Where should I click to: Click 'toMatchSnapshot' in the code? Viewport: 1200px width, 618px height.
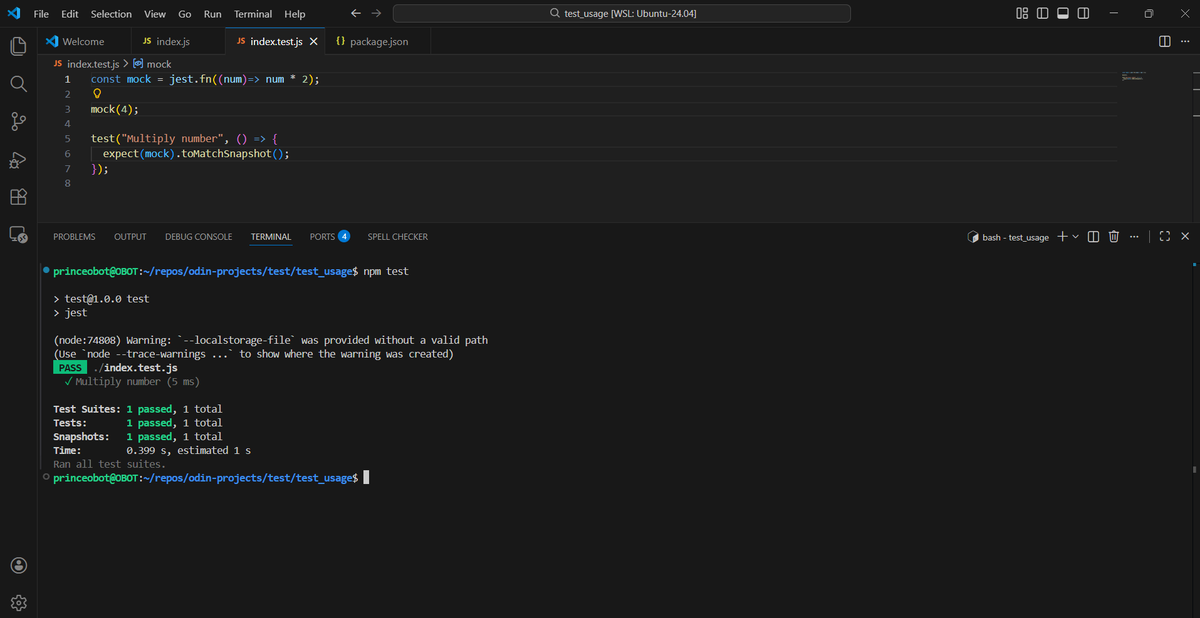(x=226, y=154)
